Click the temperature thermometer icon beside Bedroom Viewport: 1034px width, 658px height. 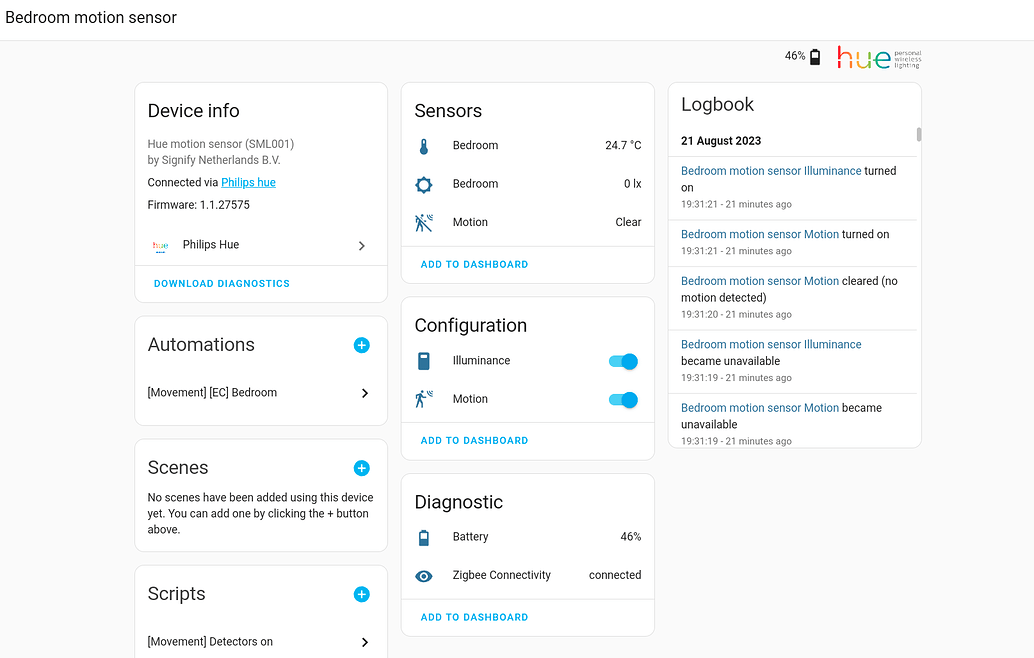click(423, 145)
